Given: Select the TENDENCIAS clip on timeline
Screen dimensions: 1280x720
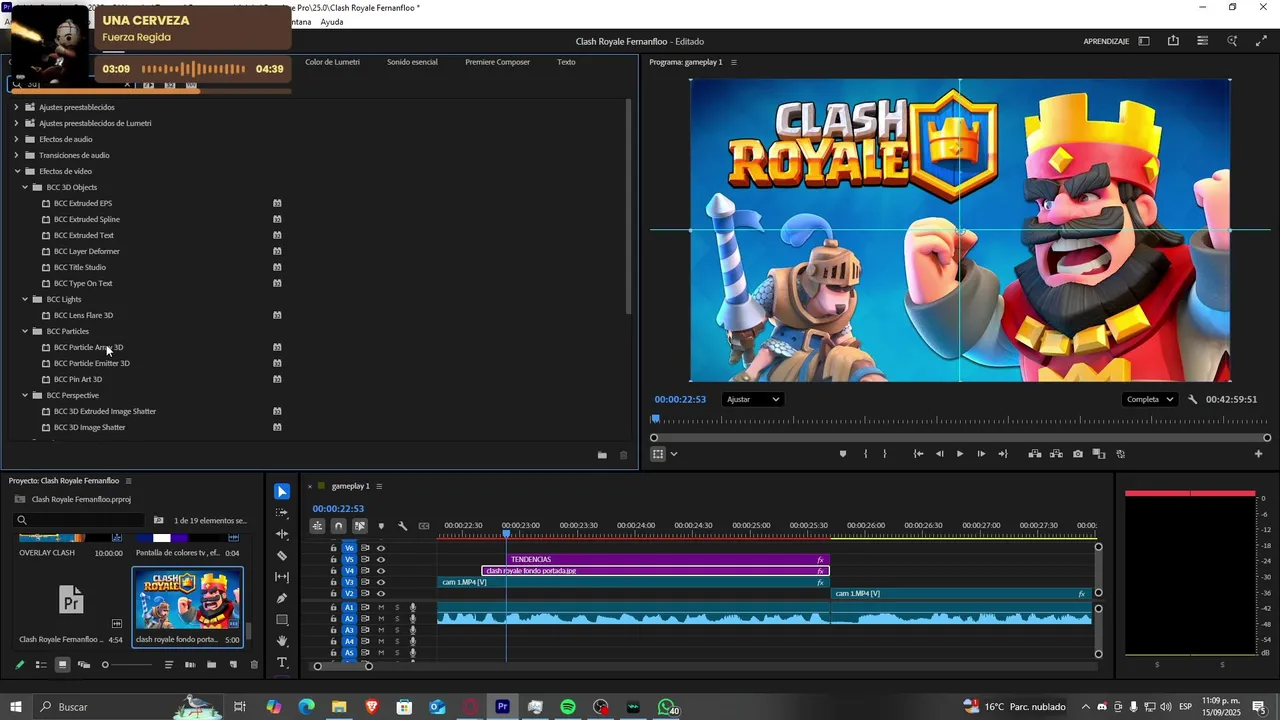Looking at the screenshot, I should coord(668,559).
